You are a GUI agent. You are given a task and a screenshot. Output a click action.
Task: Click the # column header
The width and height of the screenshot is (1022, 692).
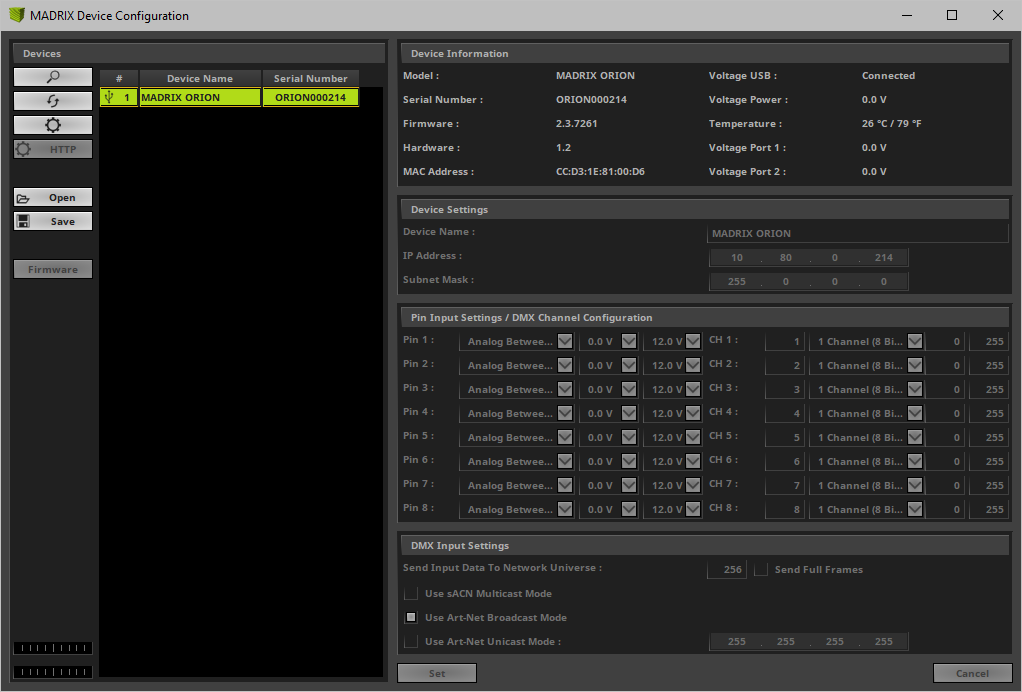119,78
